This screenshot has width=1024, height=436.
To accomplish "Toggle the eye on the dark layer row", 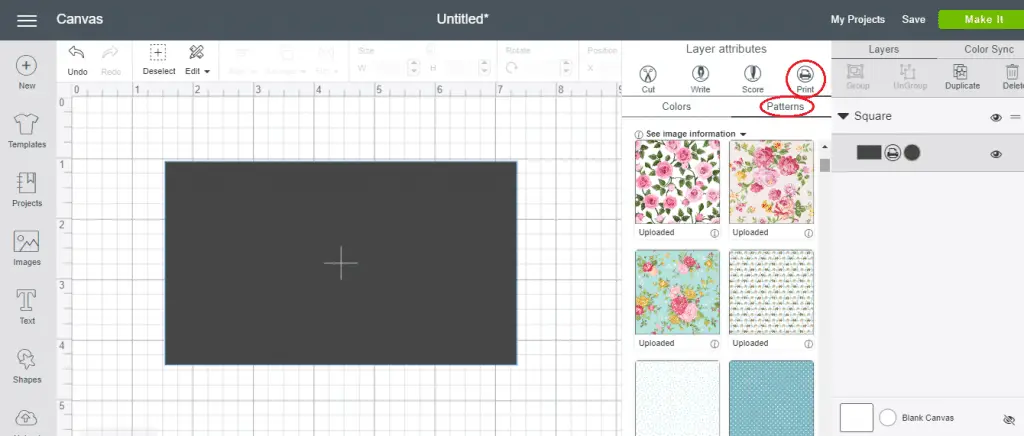I will point(996,154).
